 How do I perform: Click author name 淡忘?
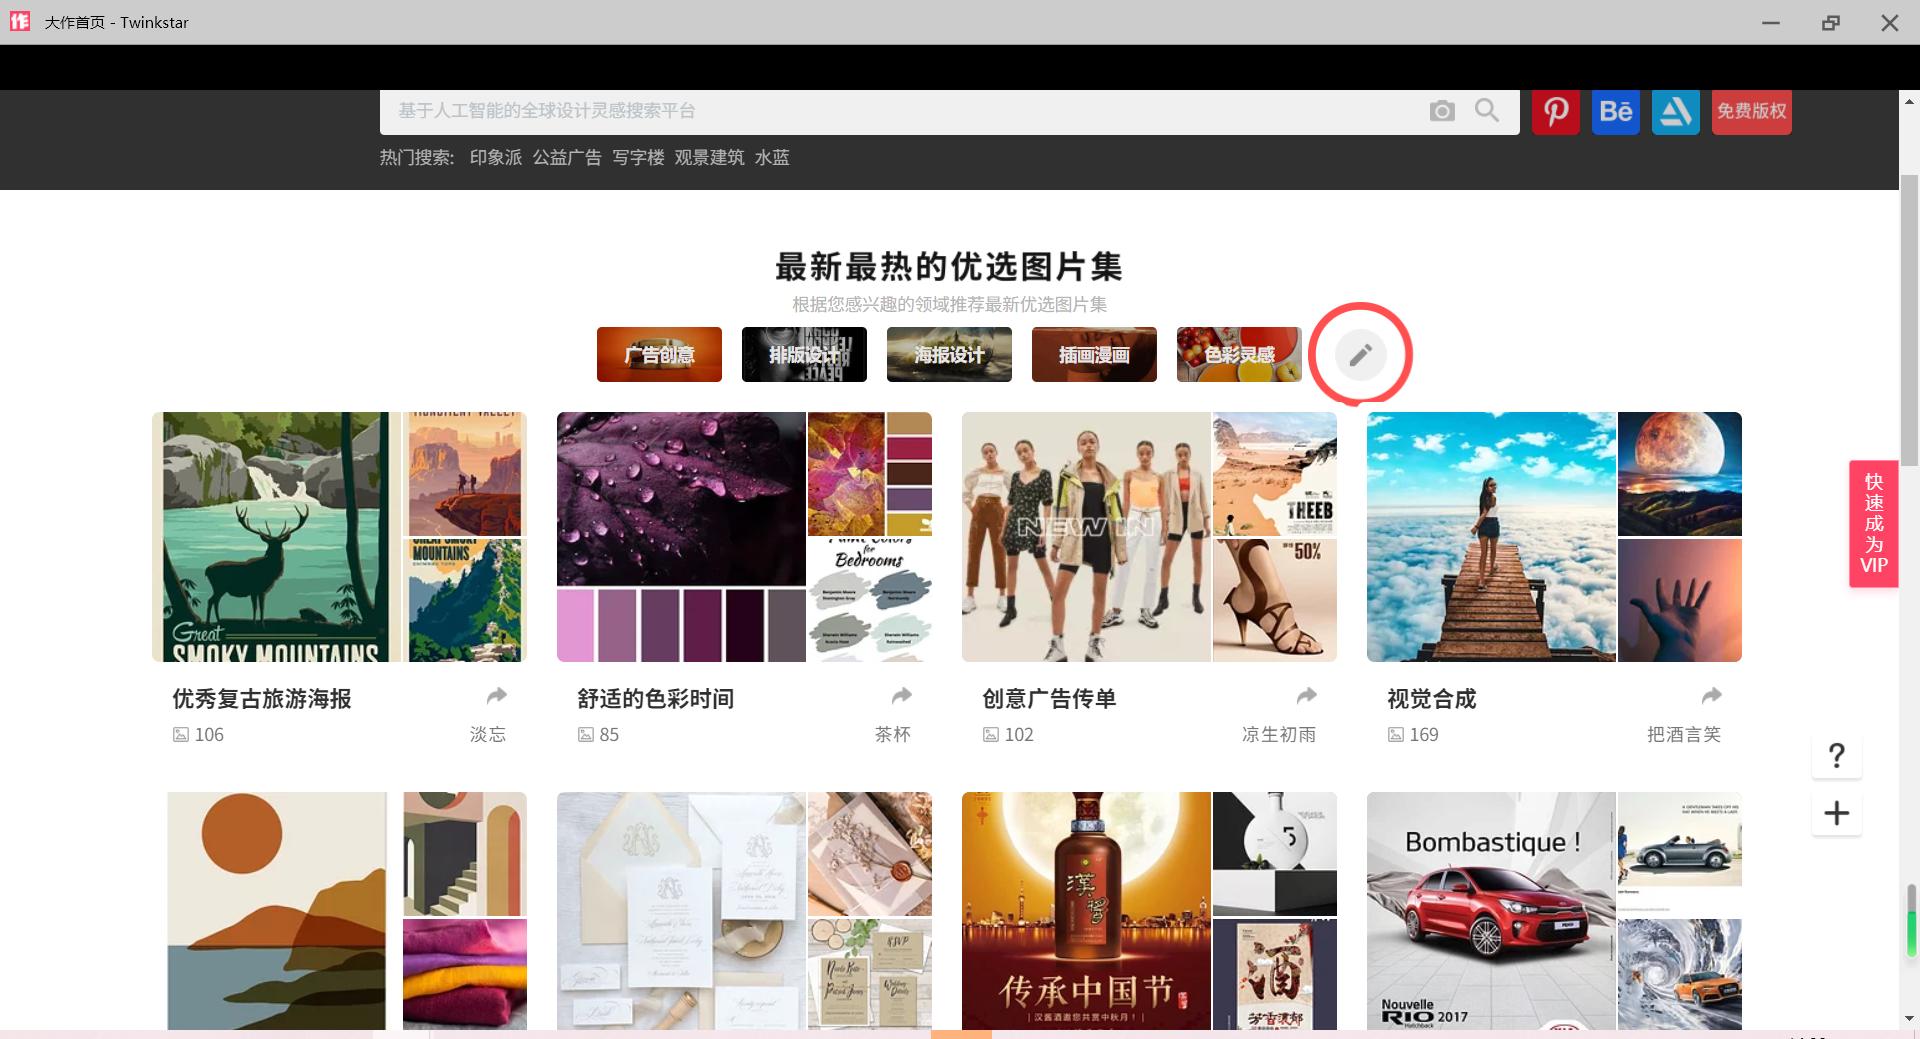click(488, 735)
